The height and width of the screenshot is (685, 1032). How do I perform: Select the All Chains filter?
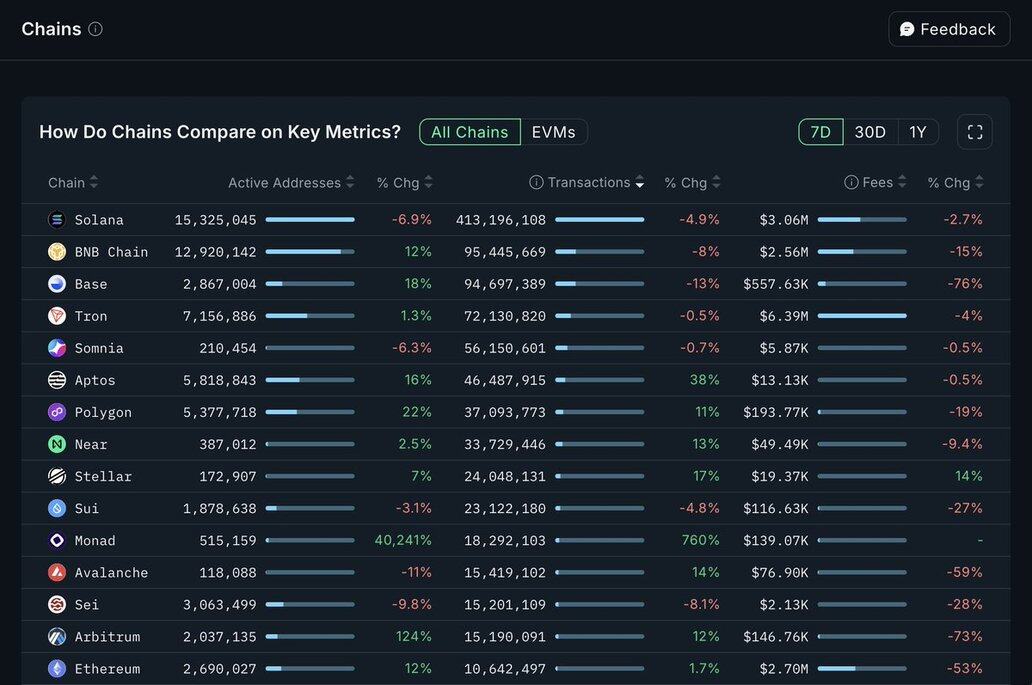[469, 132]
